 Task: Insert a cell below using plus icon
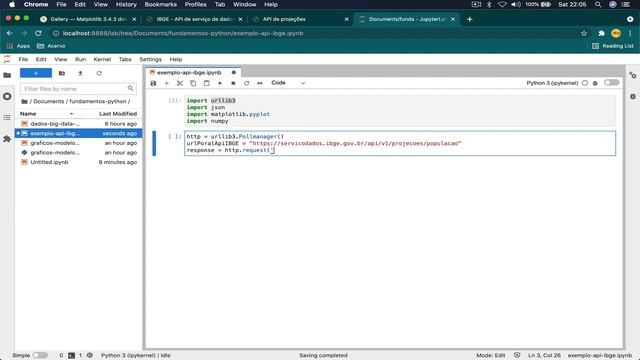(166, 83)
